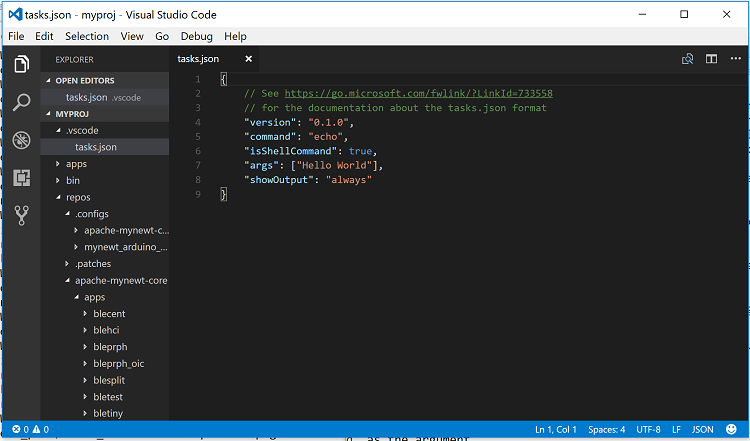Expand the apache-mynewt-c... folder
The image size is (750, 441).
point(76,231)
